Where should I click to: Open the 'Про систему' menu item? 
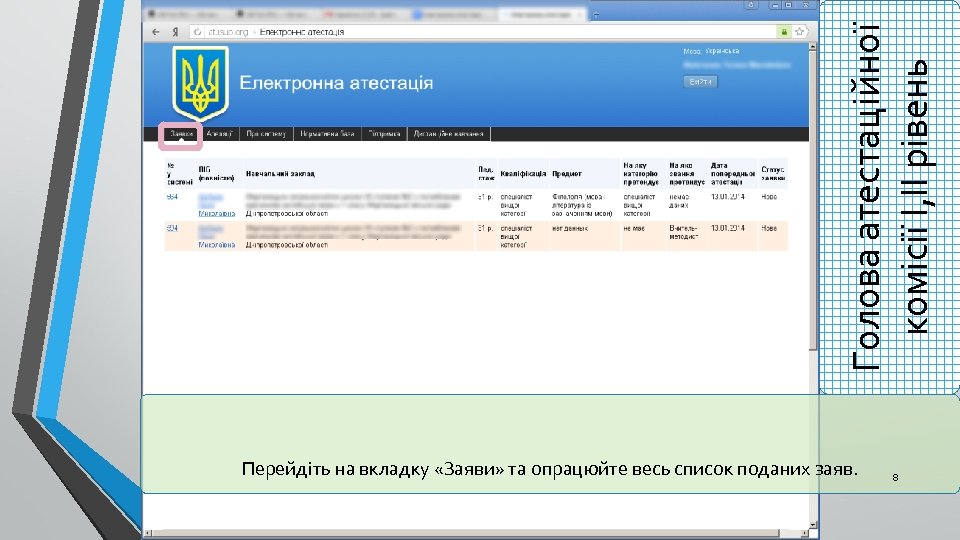click(x=266, y=133)
